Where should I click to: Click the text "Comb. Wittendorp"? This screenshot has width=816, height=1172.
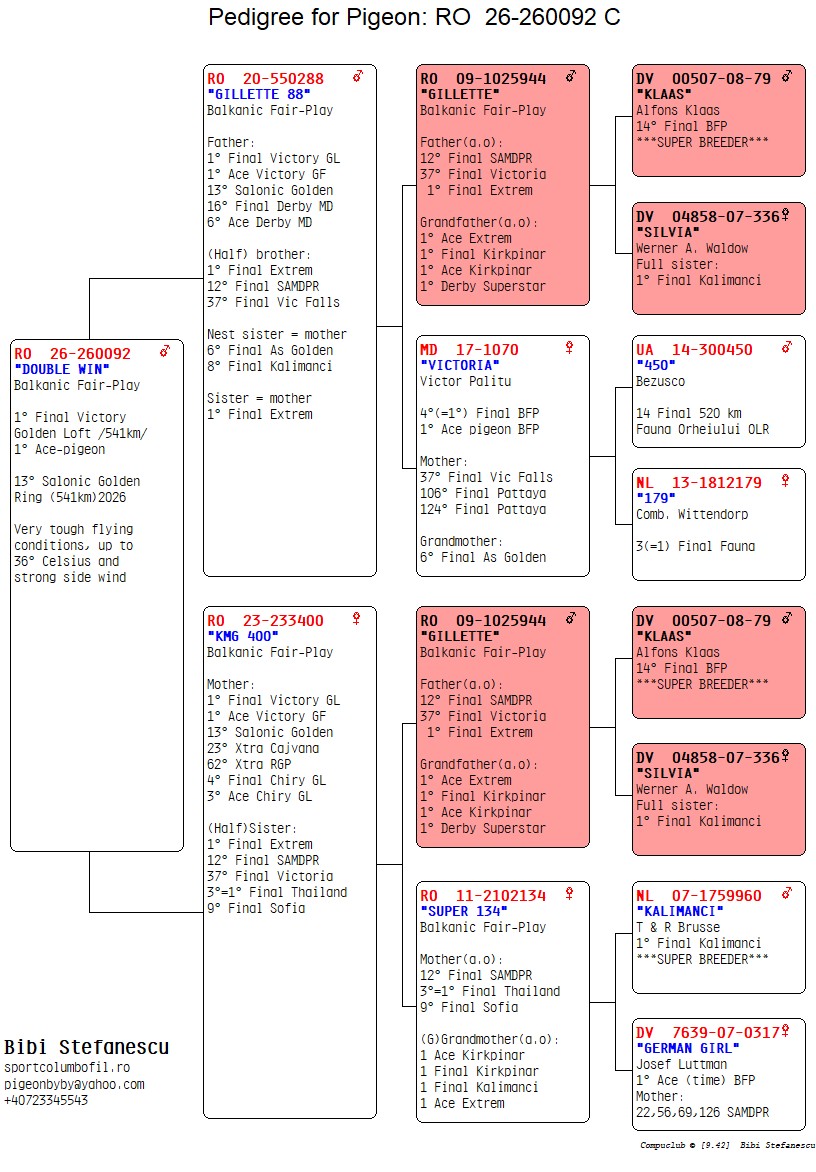coord(692,514)
